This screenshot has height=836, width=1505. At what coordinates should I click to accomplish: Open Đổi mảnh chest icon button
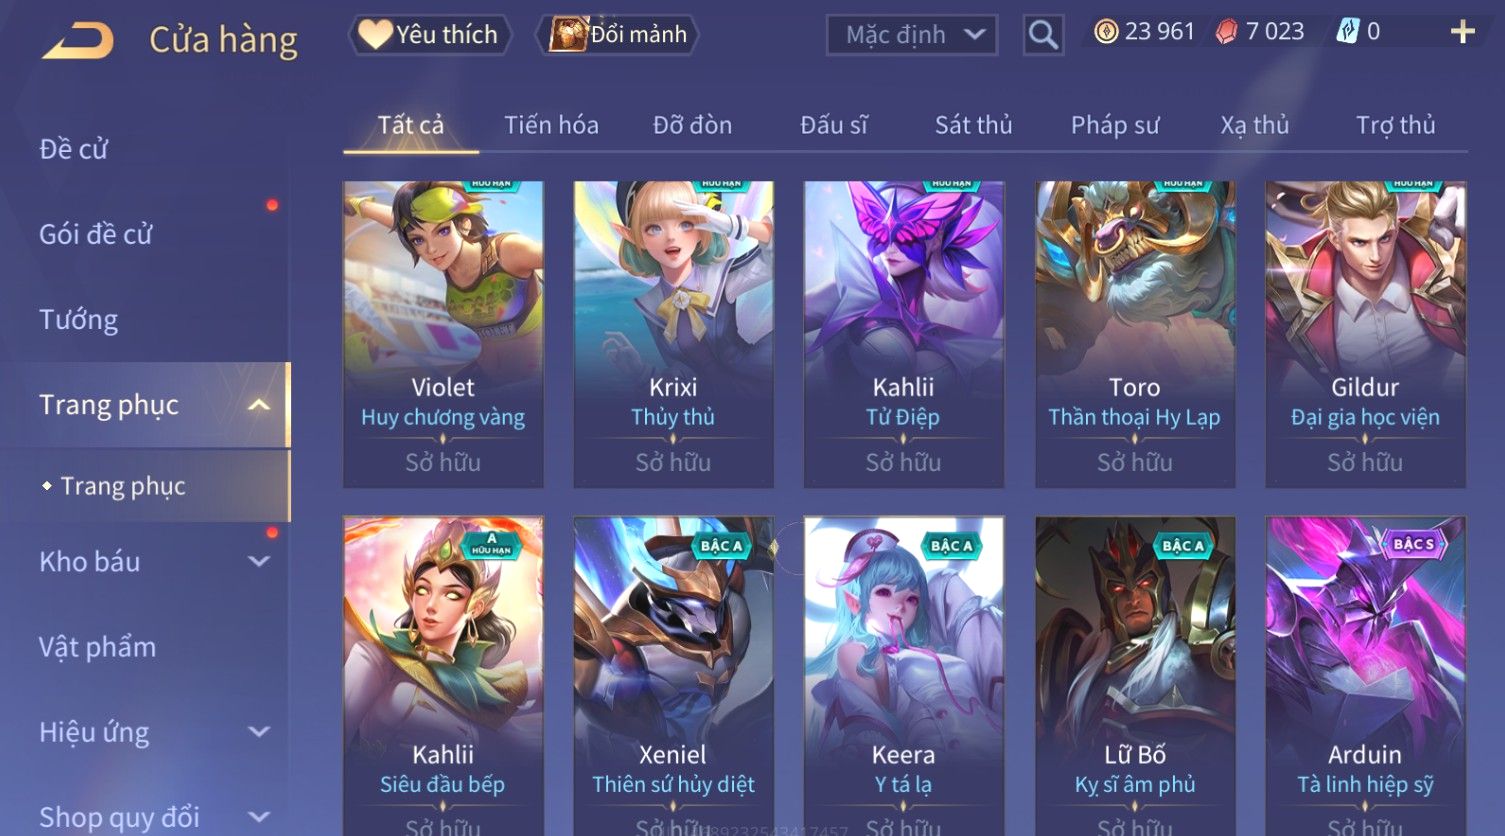click(618, 35)
